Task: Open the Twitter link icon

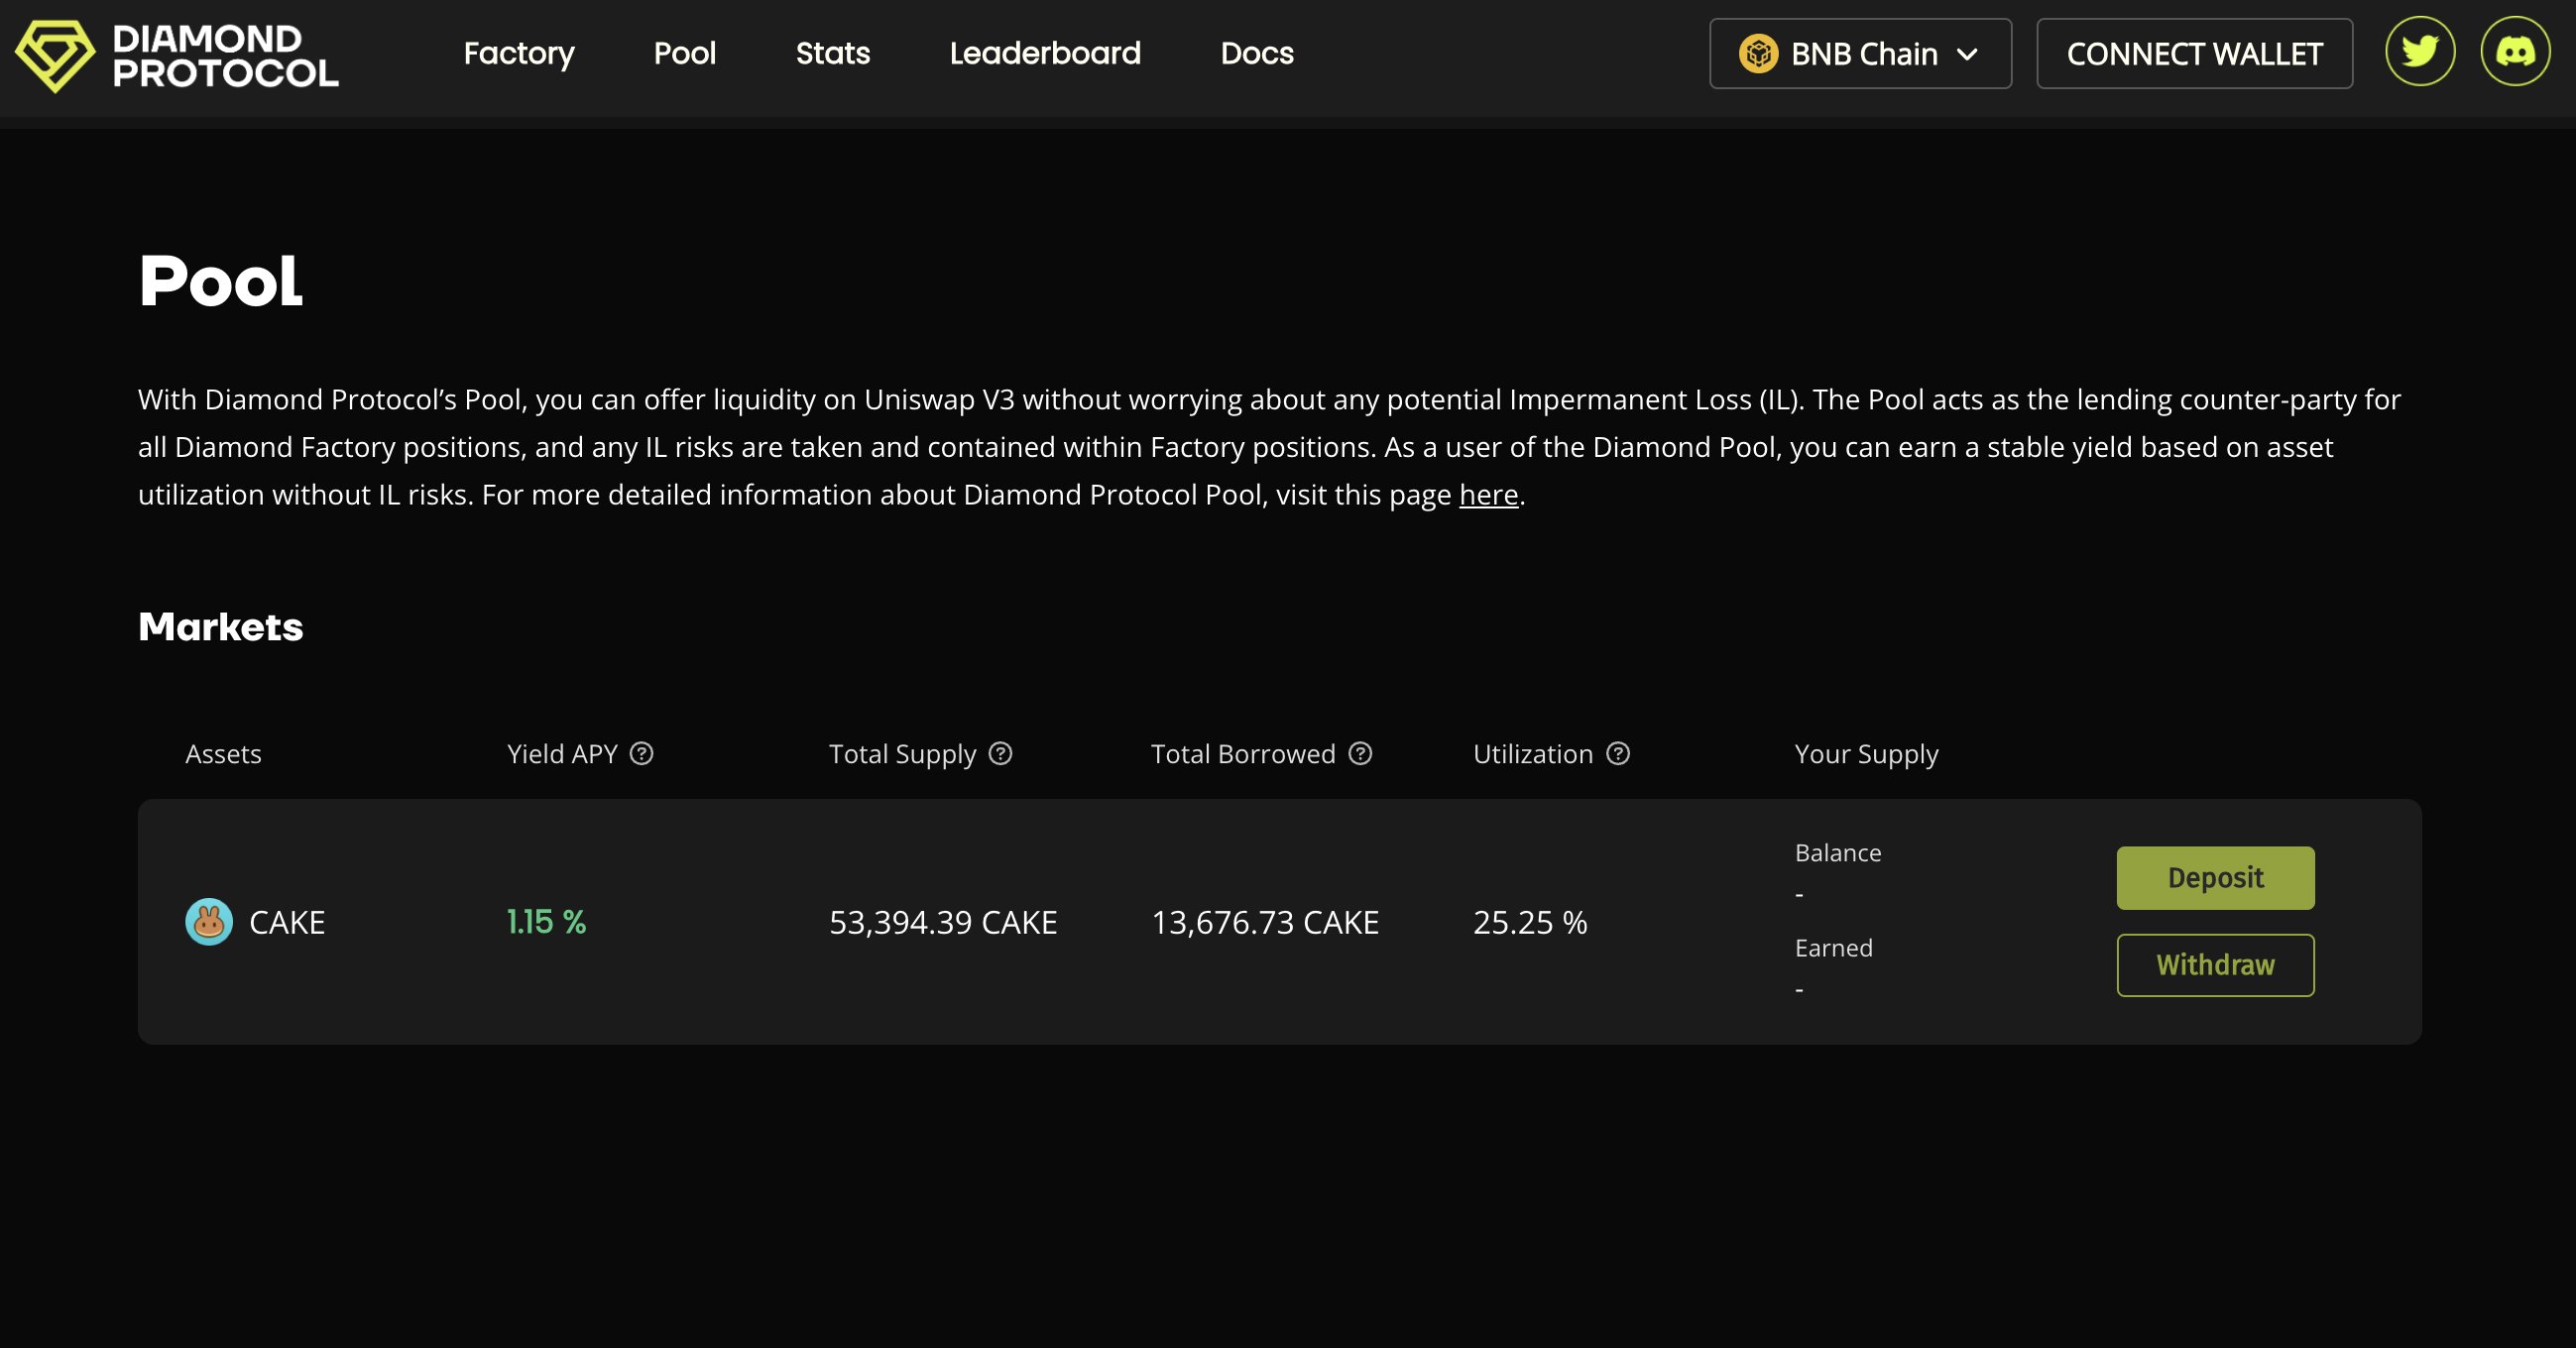Action: coord(2420,51)
